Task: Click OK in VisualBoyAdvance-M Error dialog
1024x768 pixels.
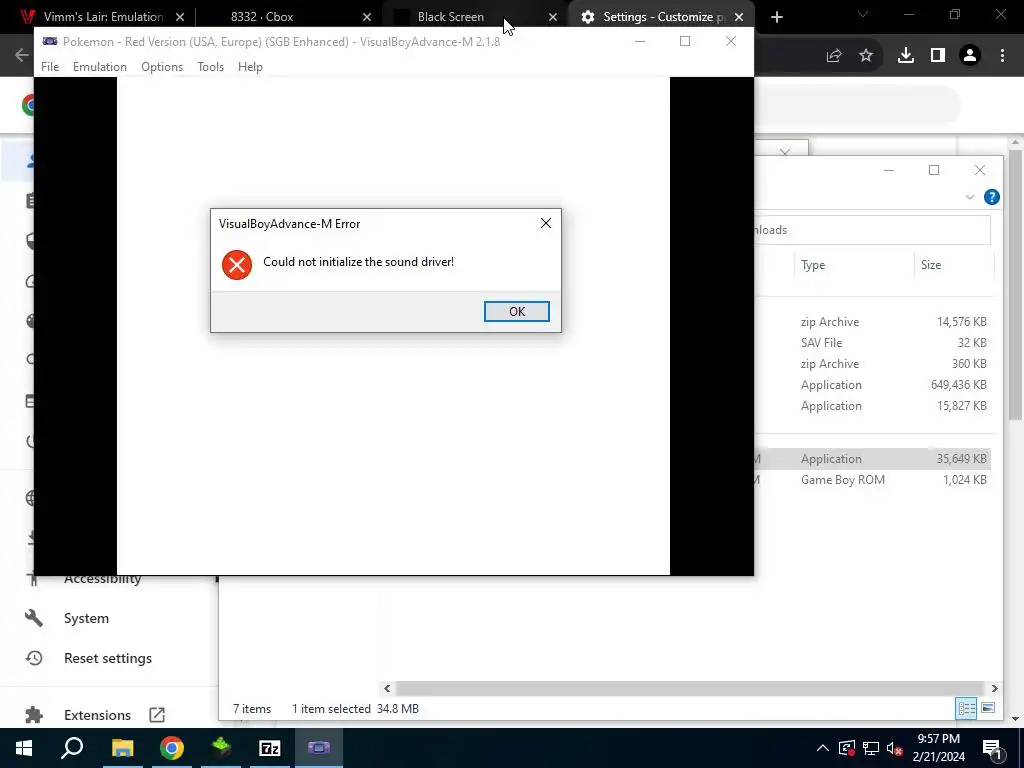Action: [517, 312]
